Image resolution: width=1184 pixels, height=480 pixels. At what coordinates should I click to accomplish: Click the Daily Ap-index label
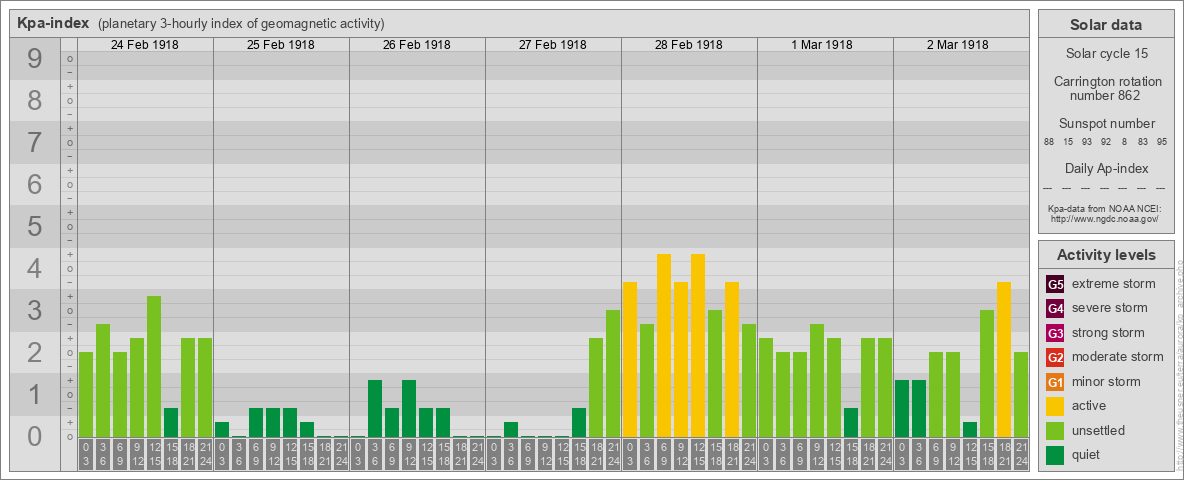coord(1106,168)
